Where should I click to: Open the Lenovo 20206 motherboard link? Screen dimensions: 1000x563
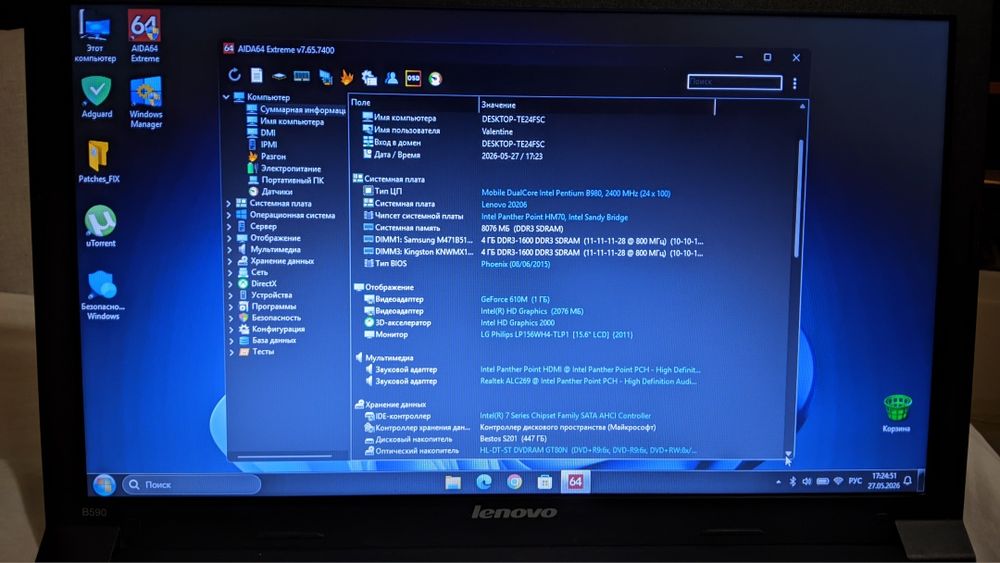tap(504, 205)
